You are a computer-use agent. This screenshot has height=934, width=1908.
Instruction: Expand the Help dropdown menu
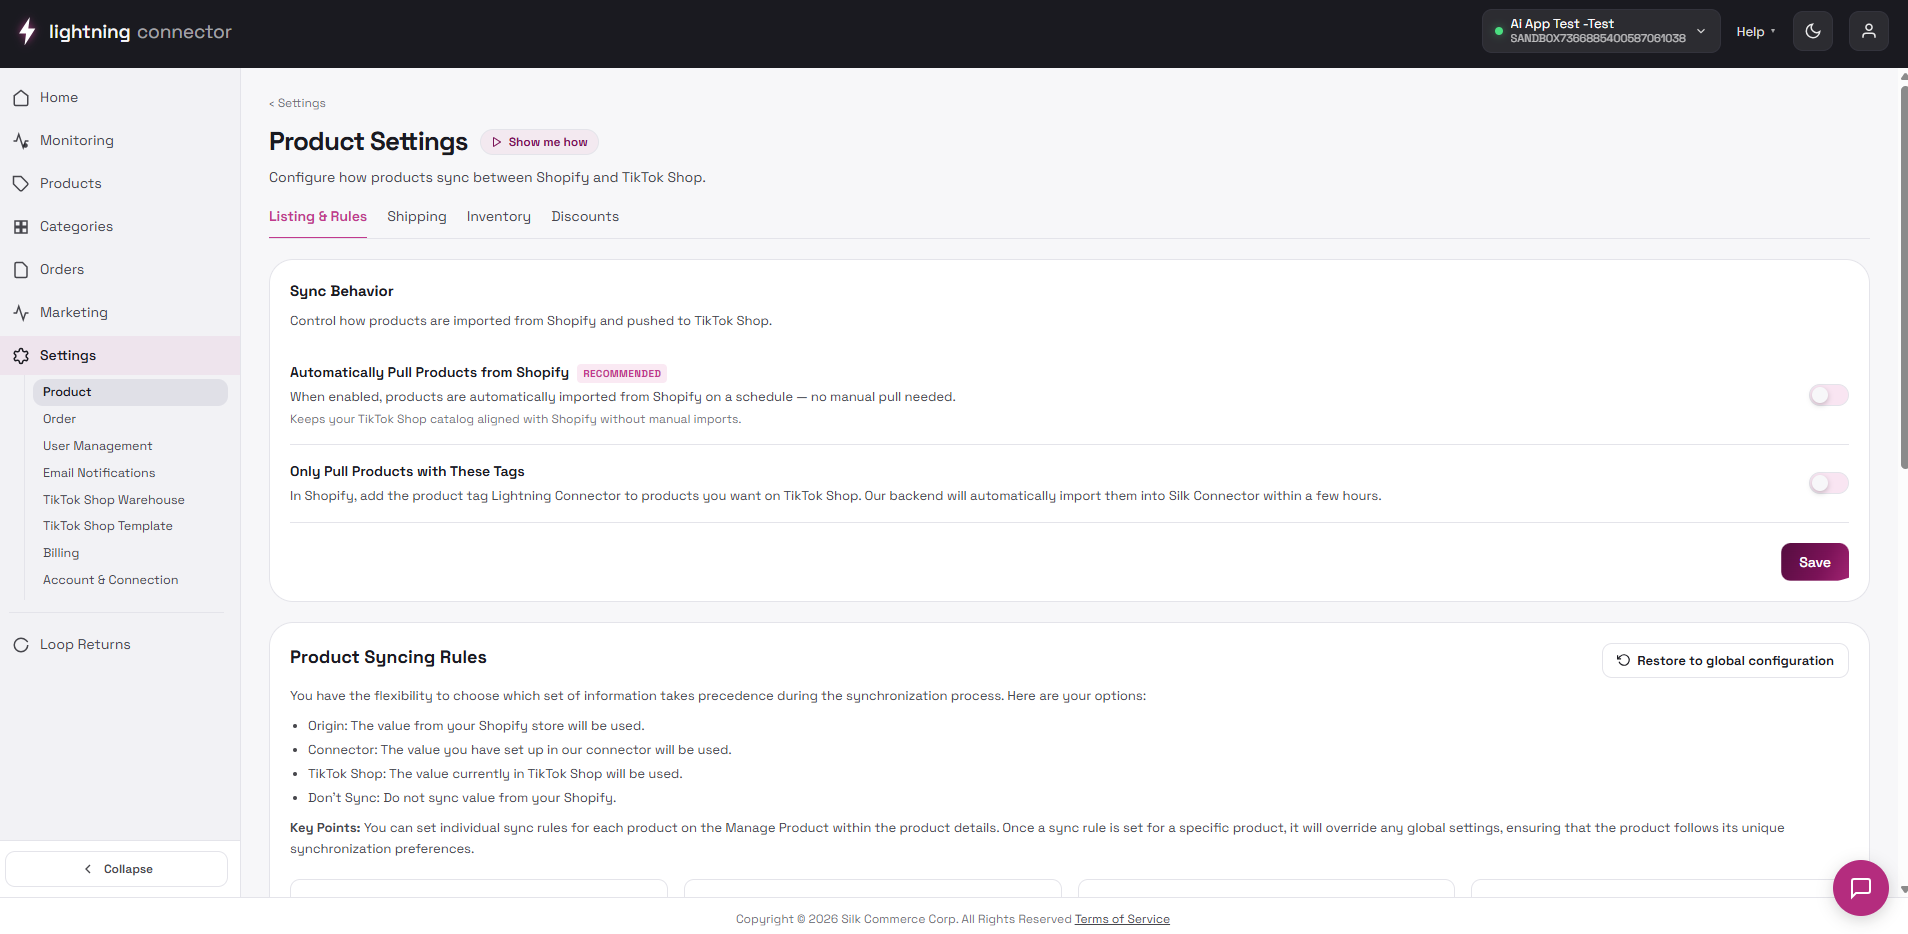[1756, 32]
